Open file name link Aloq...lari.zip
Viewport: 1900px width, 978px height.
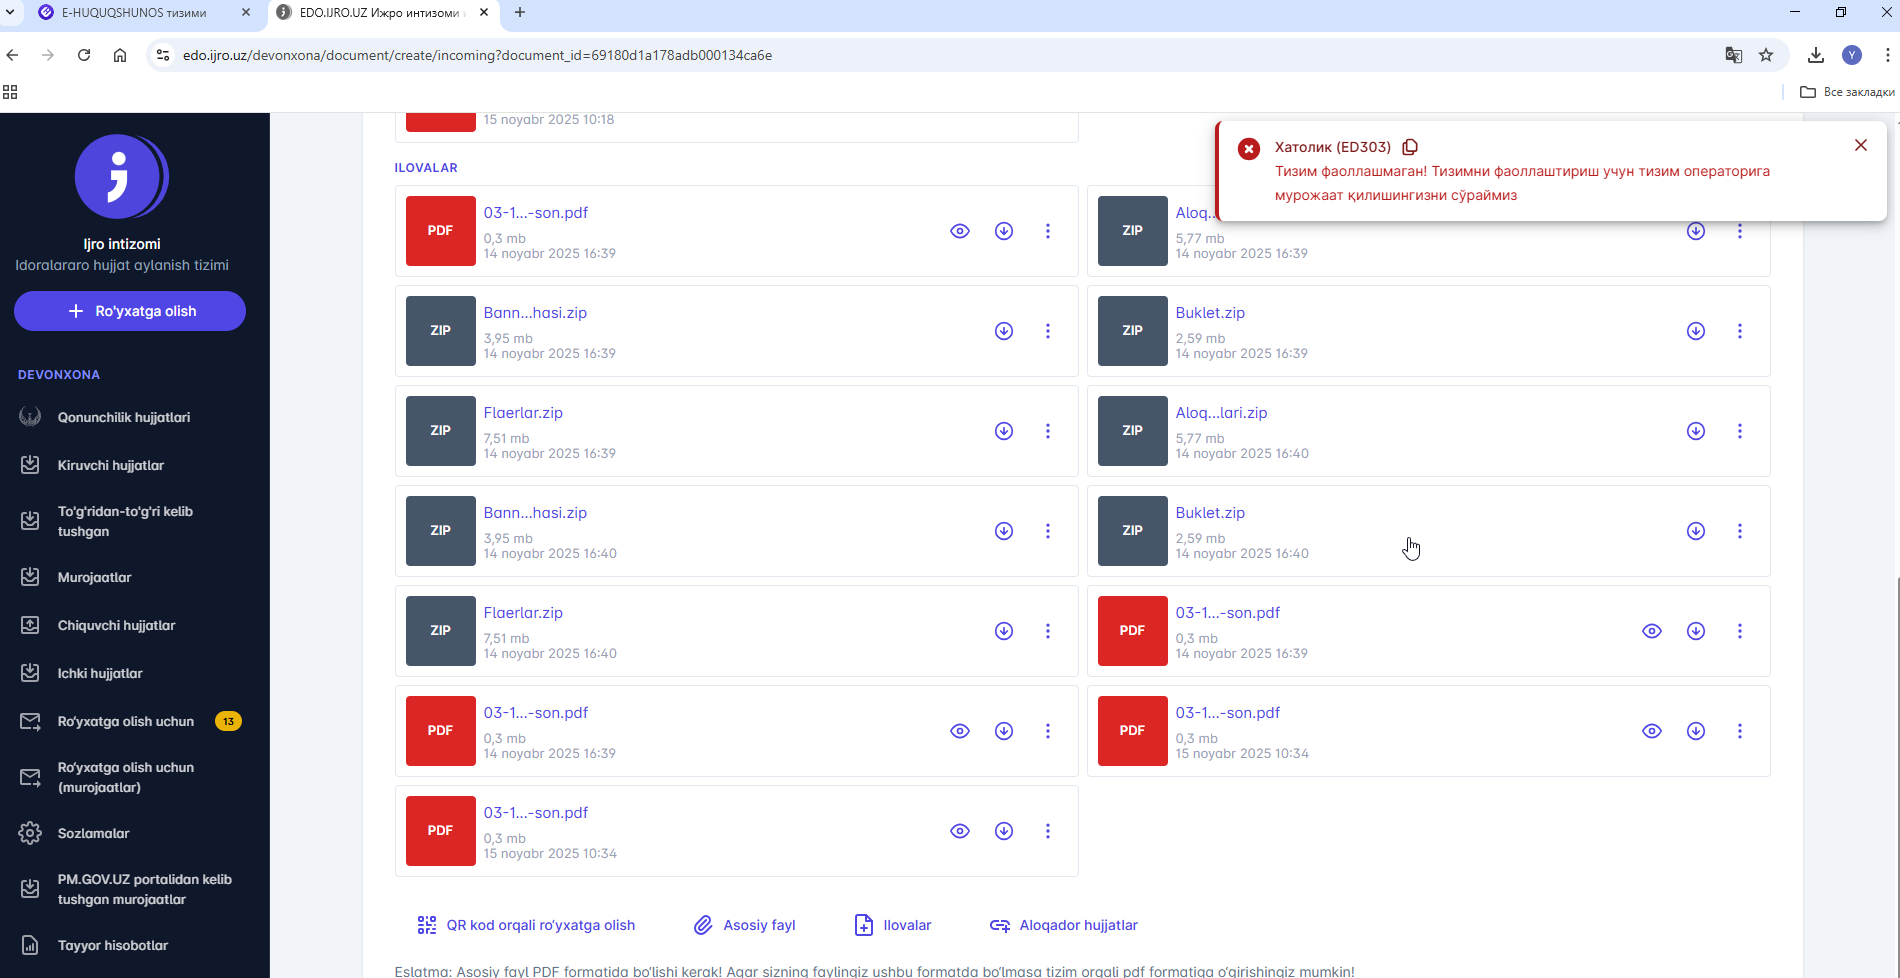coord(1221,413)
